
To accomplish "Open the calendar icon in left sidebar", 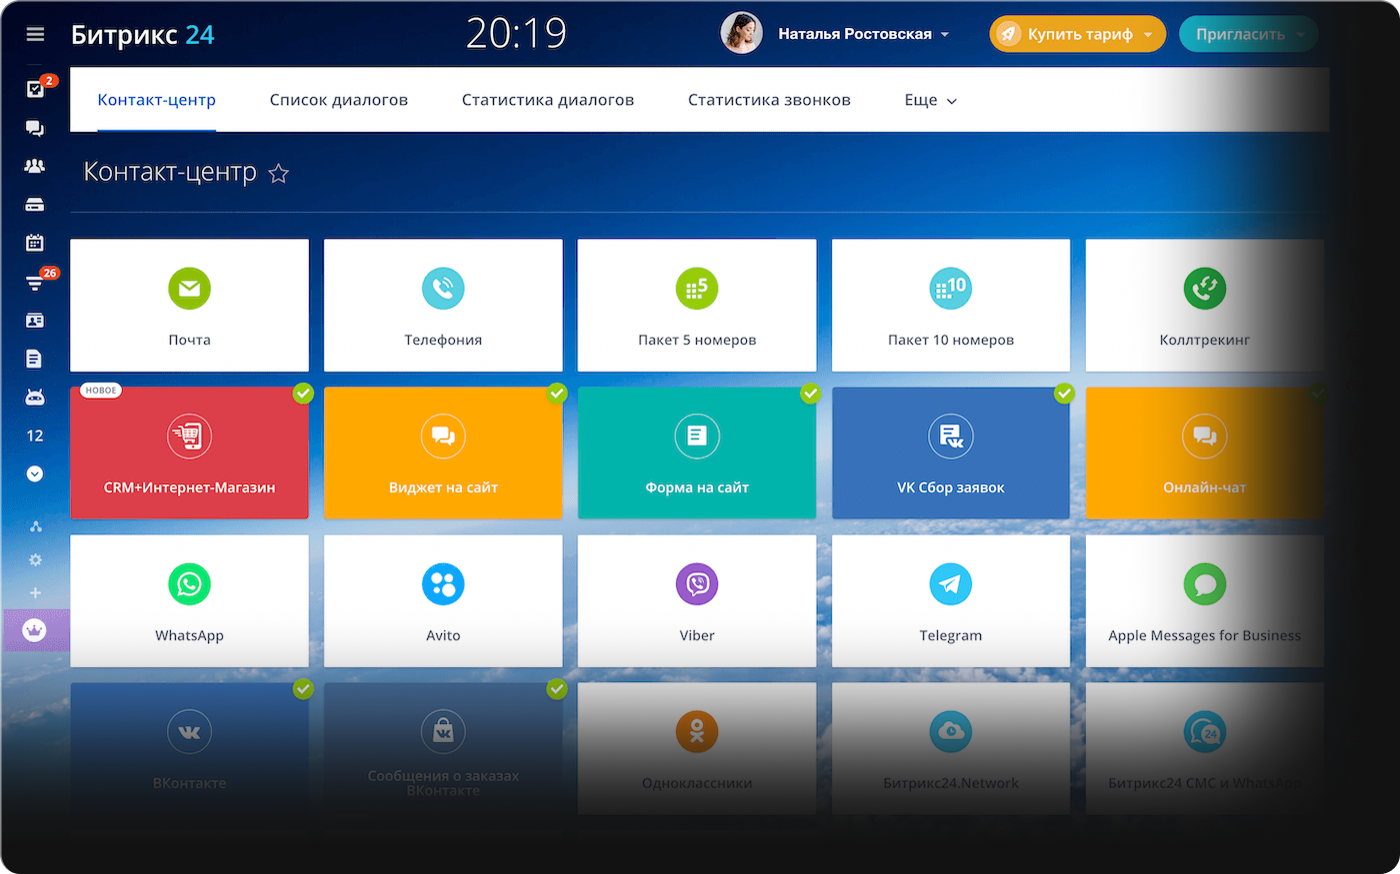I will [x=35, y=243].
